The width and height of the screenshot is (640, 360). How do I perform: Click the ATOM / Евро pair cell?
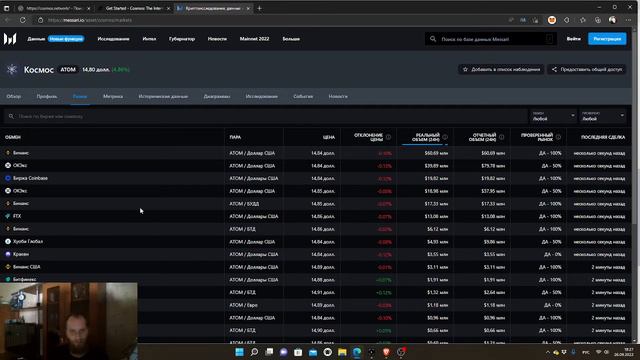tap(243, 305)
